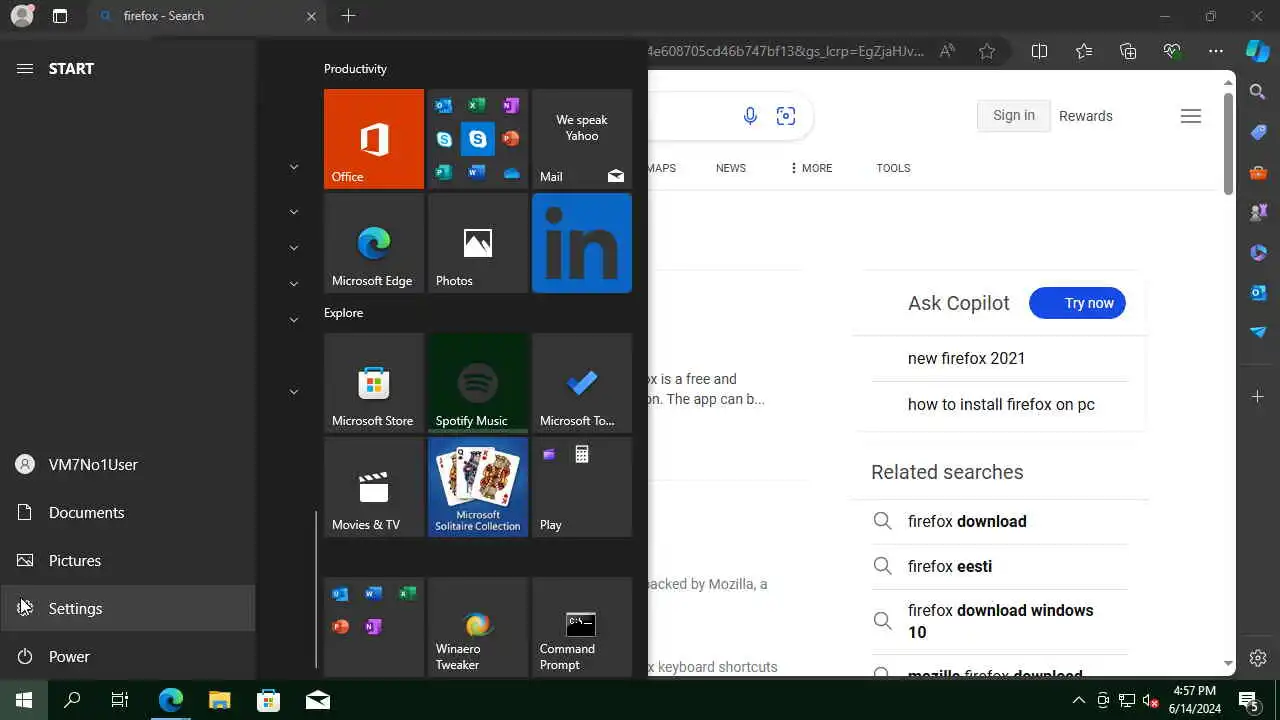1280x720 pixels.
Task: Open Edge Favorites panel
Action: click(x=1084, y=51)
